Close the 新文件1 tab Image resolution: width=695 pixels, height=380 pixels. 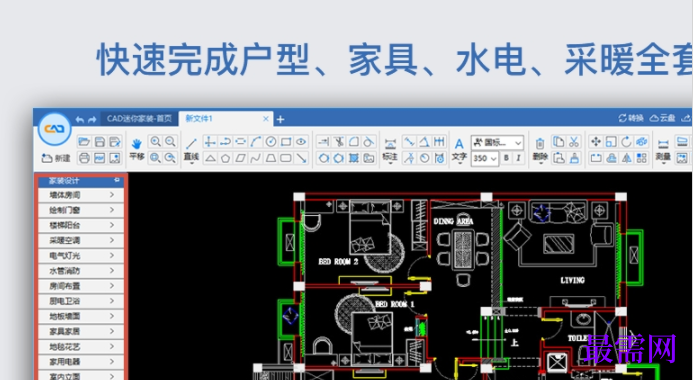(x=266, y=119)
